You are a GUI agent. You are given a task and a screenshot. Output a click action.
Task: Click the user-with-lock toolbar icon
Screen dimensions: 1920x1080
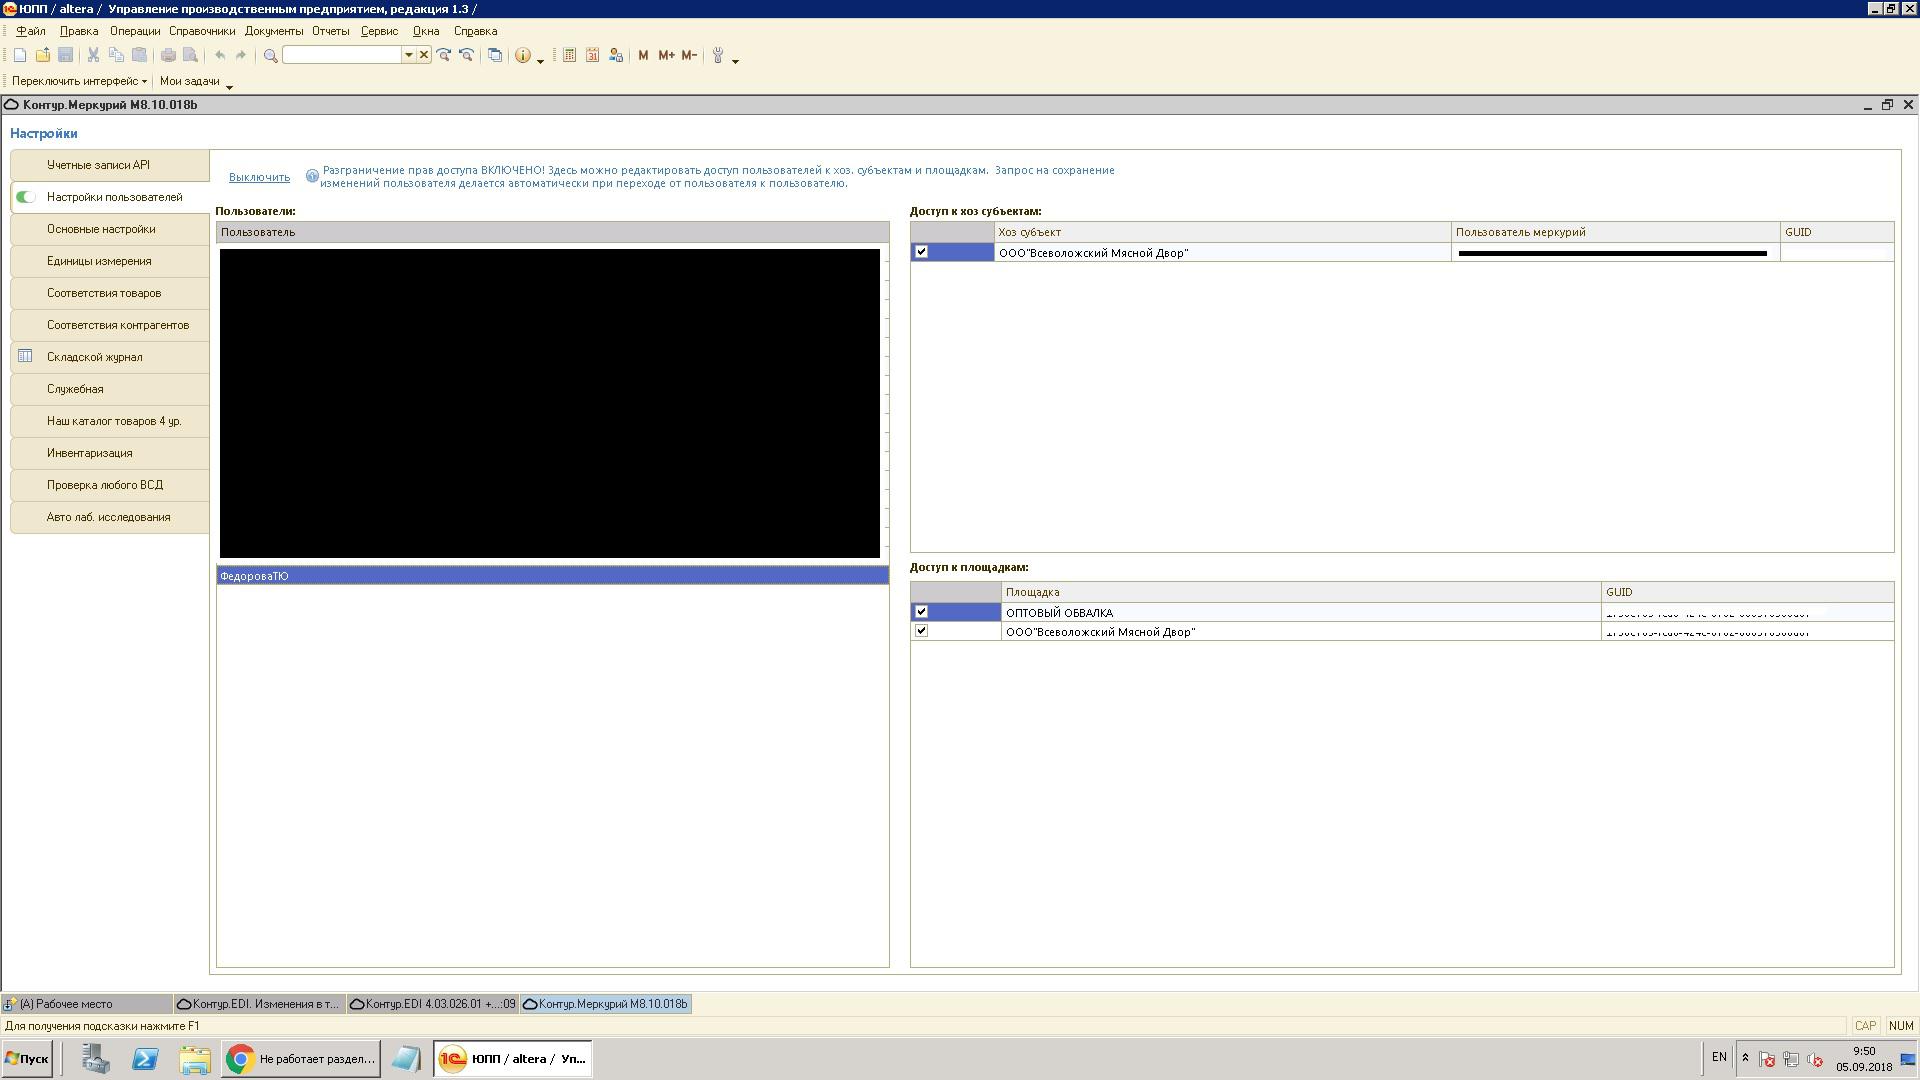(x=616, y=56)
